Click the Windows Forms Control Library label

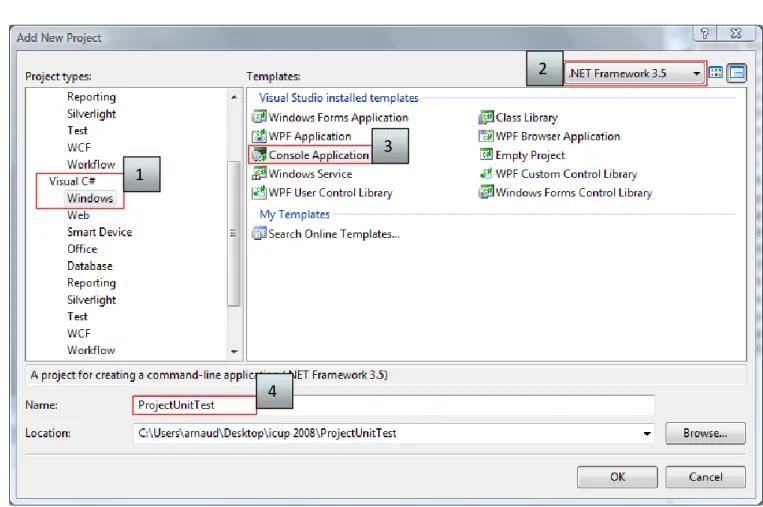click(574, 193)
